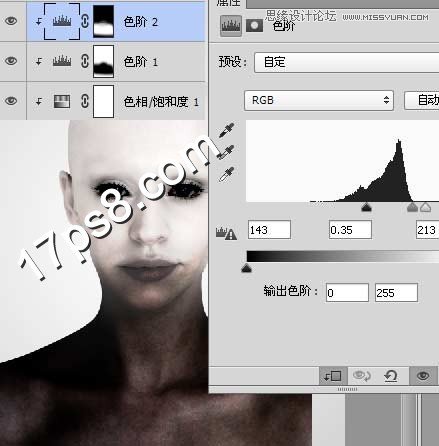Click the input shadow slider handle

coord(366,207)
